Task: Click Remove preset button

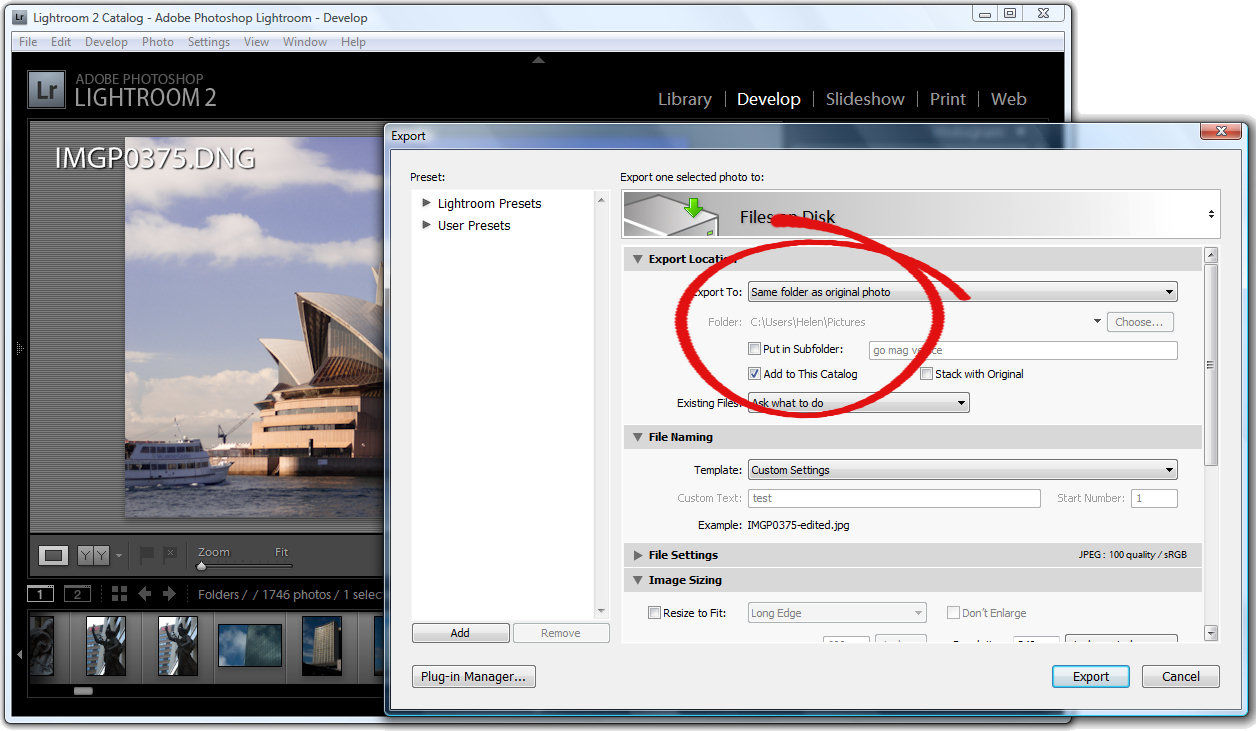Action: (560, 633)
